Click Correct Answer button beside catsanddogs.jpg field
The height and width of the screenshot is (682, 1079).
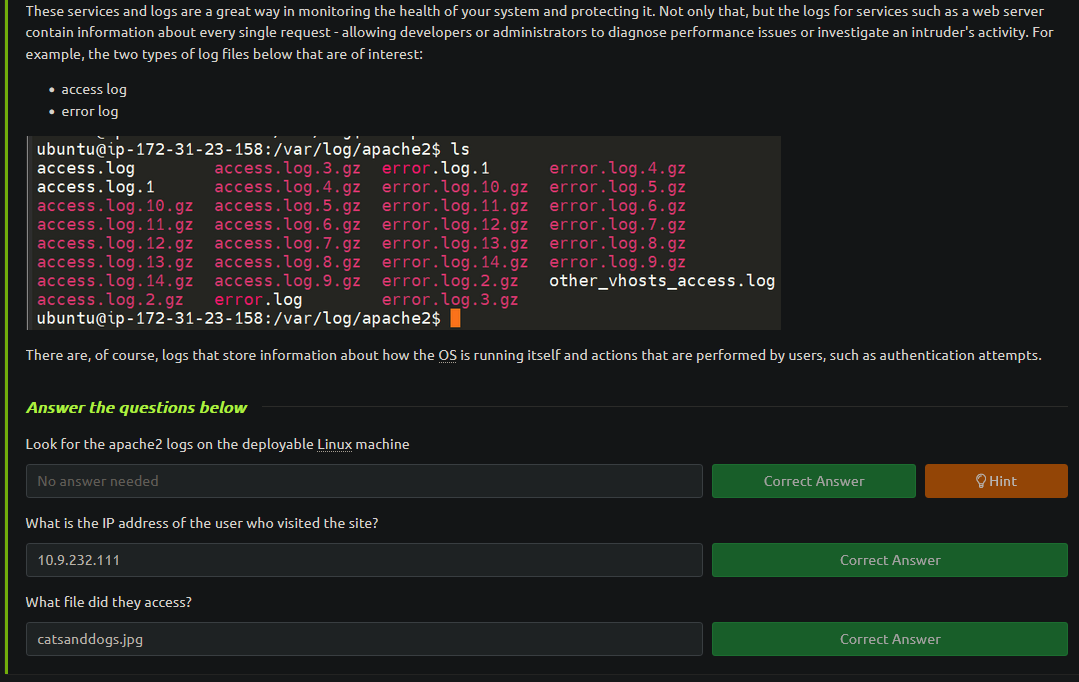coord(889,639)
